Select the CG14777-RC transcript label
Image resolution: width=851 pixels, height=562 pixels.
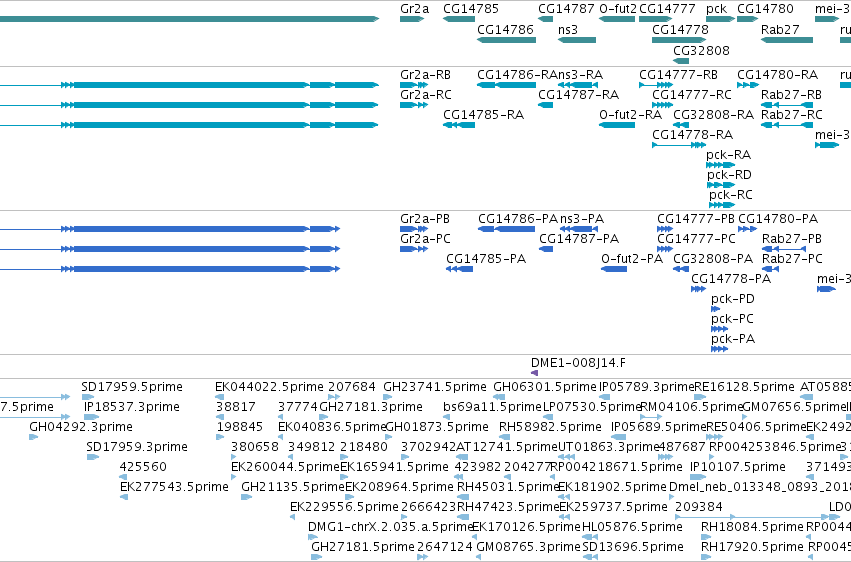coord(692,95)
